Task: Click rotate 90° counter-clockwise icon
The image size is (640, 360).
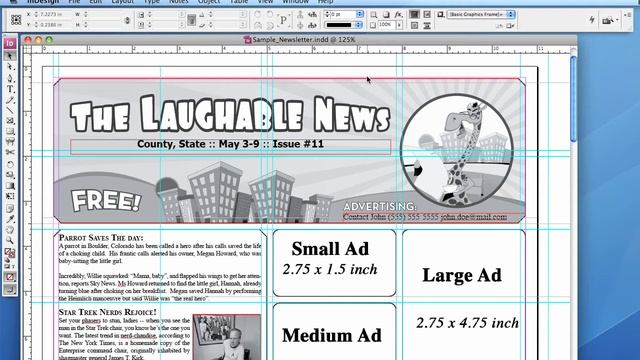Action: [x=269, y=15]
